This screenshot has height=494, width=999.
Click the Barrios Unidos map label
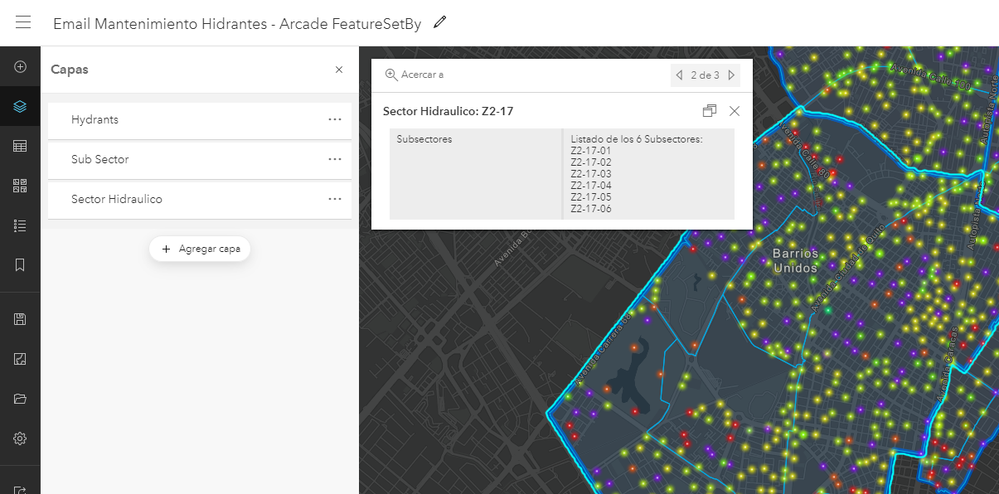[795, 261]
